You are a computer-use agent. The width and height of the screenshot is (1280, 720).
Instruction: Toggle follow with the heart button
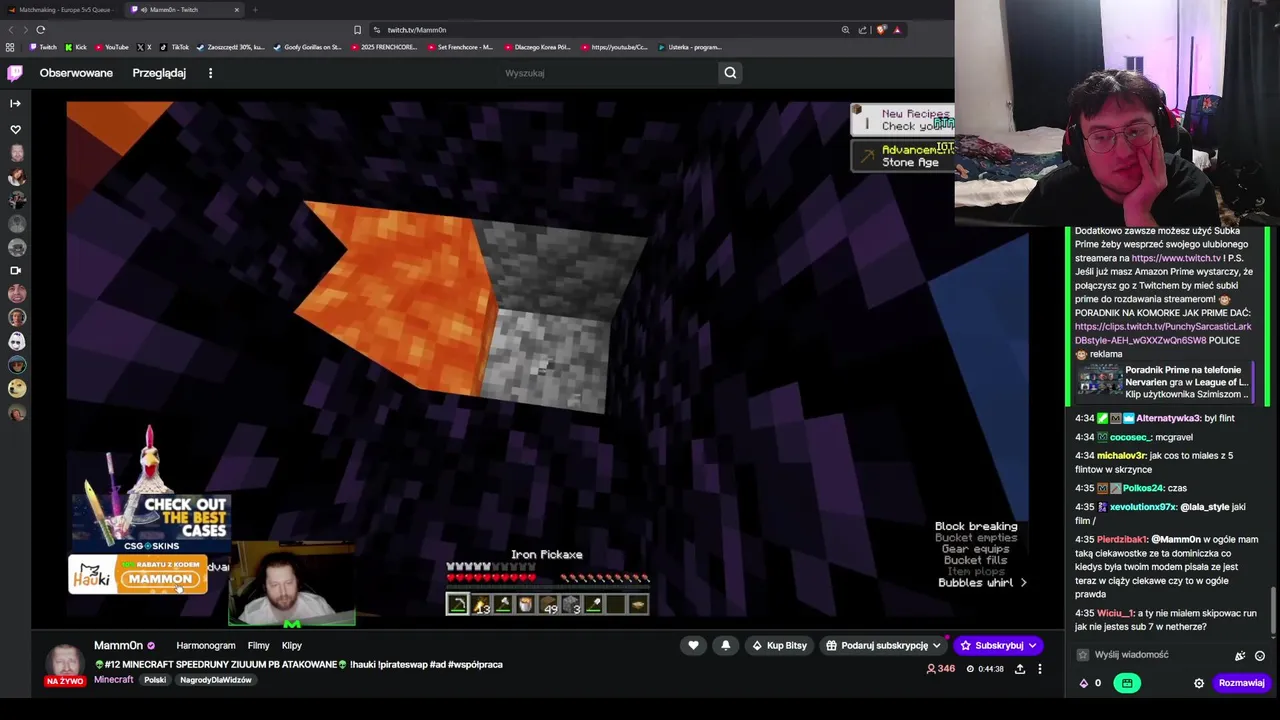click(x=693, y=646)
